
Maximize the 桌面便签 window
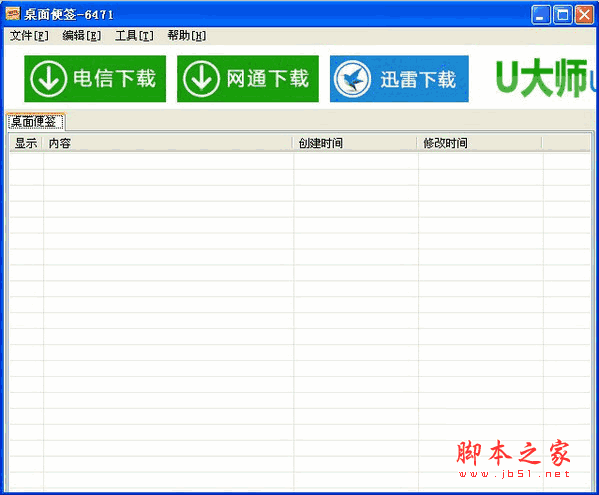click(x=563, y=15)
